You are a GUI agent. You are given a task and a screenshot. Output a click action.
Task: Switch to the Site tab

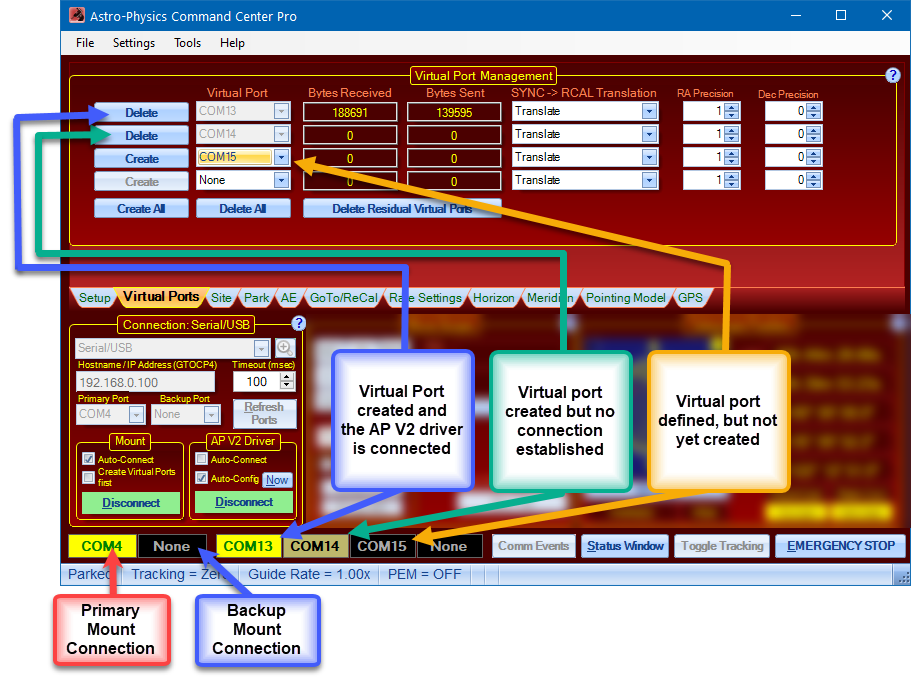(221, 298)
